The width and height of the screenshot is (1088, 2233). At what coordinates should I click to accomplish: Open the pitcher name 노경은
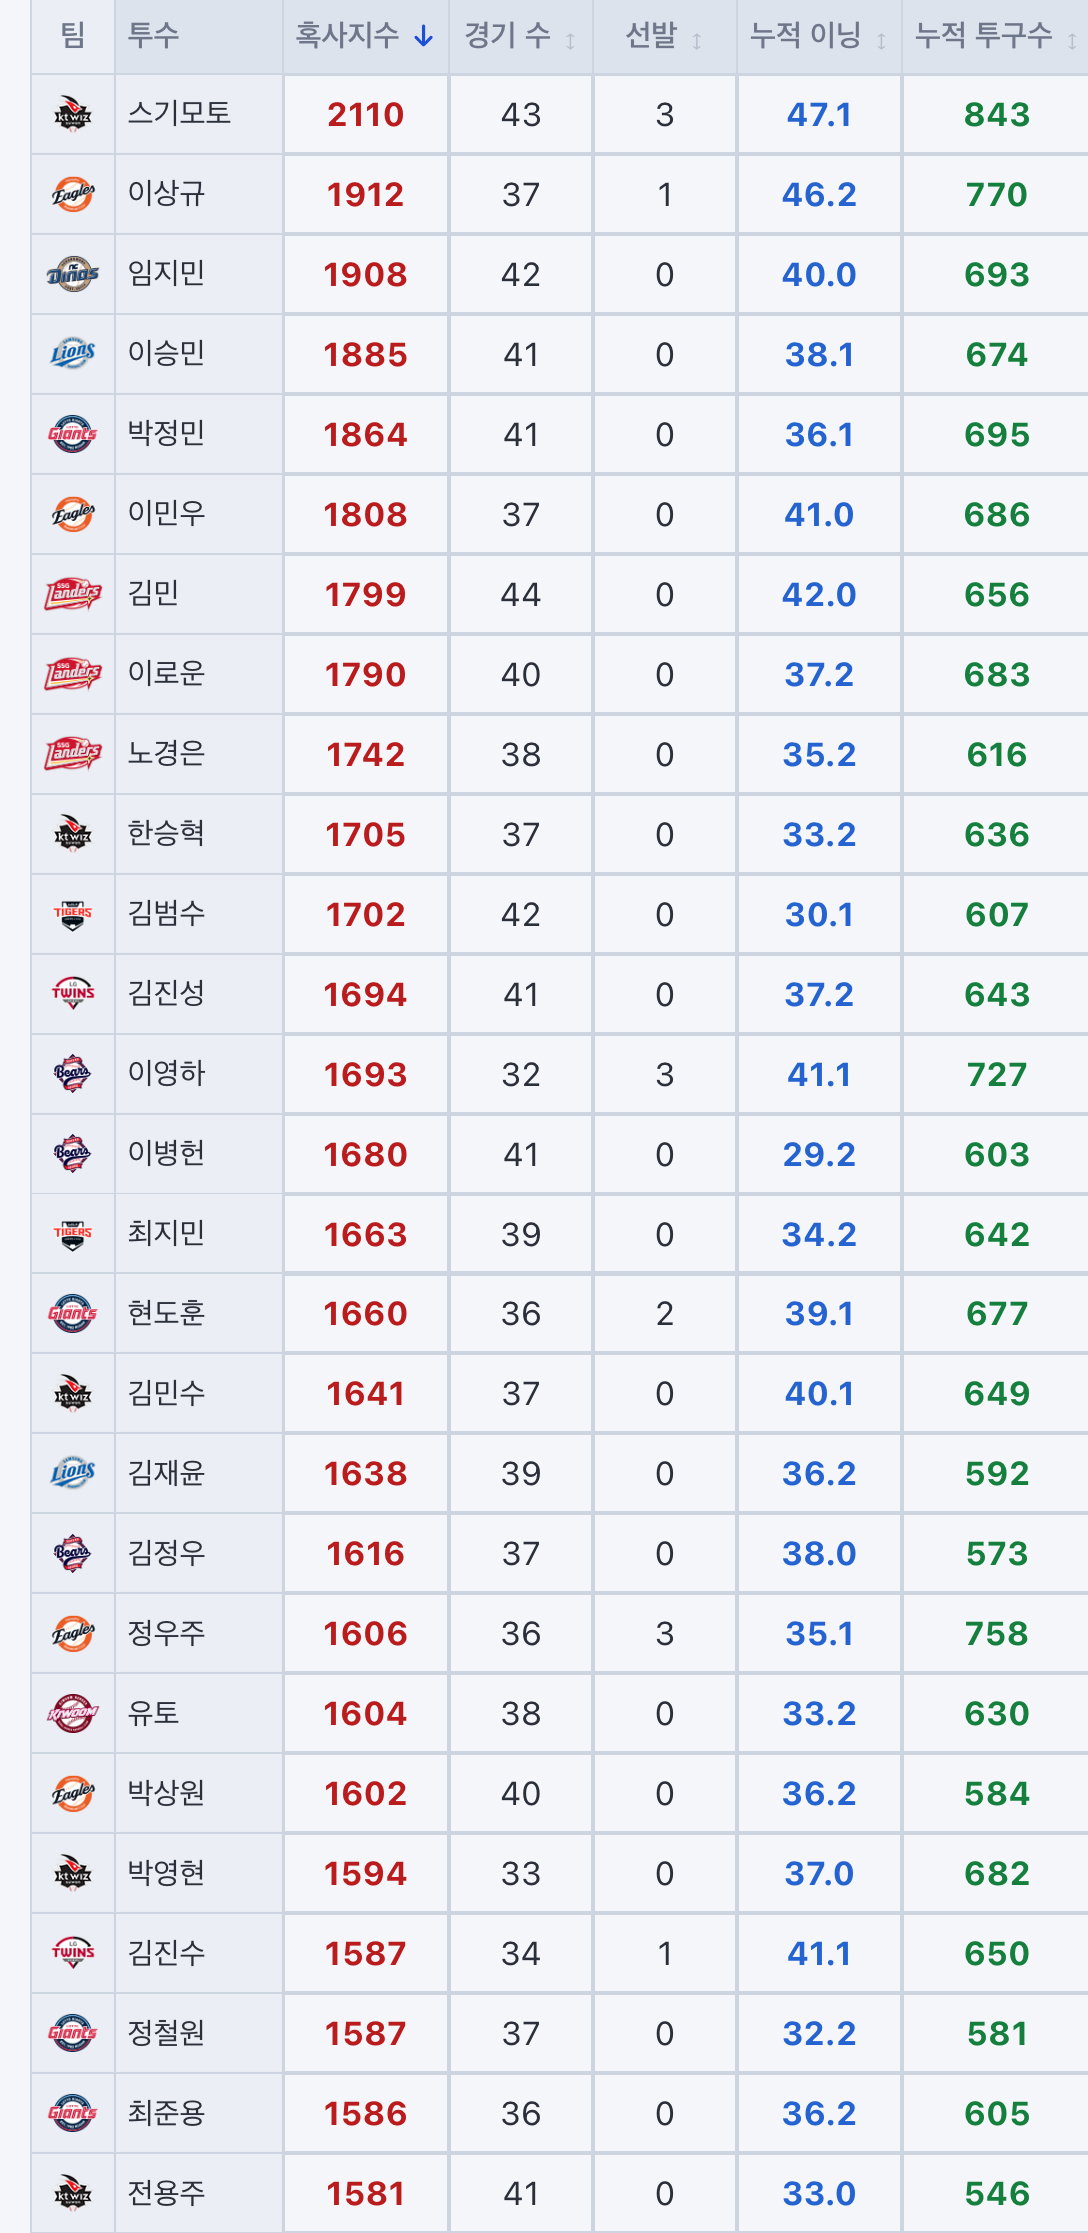(x=166, y=753)
